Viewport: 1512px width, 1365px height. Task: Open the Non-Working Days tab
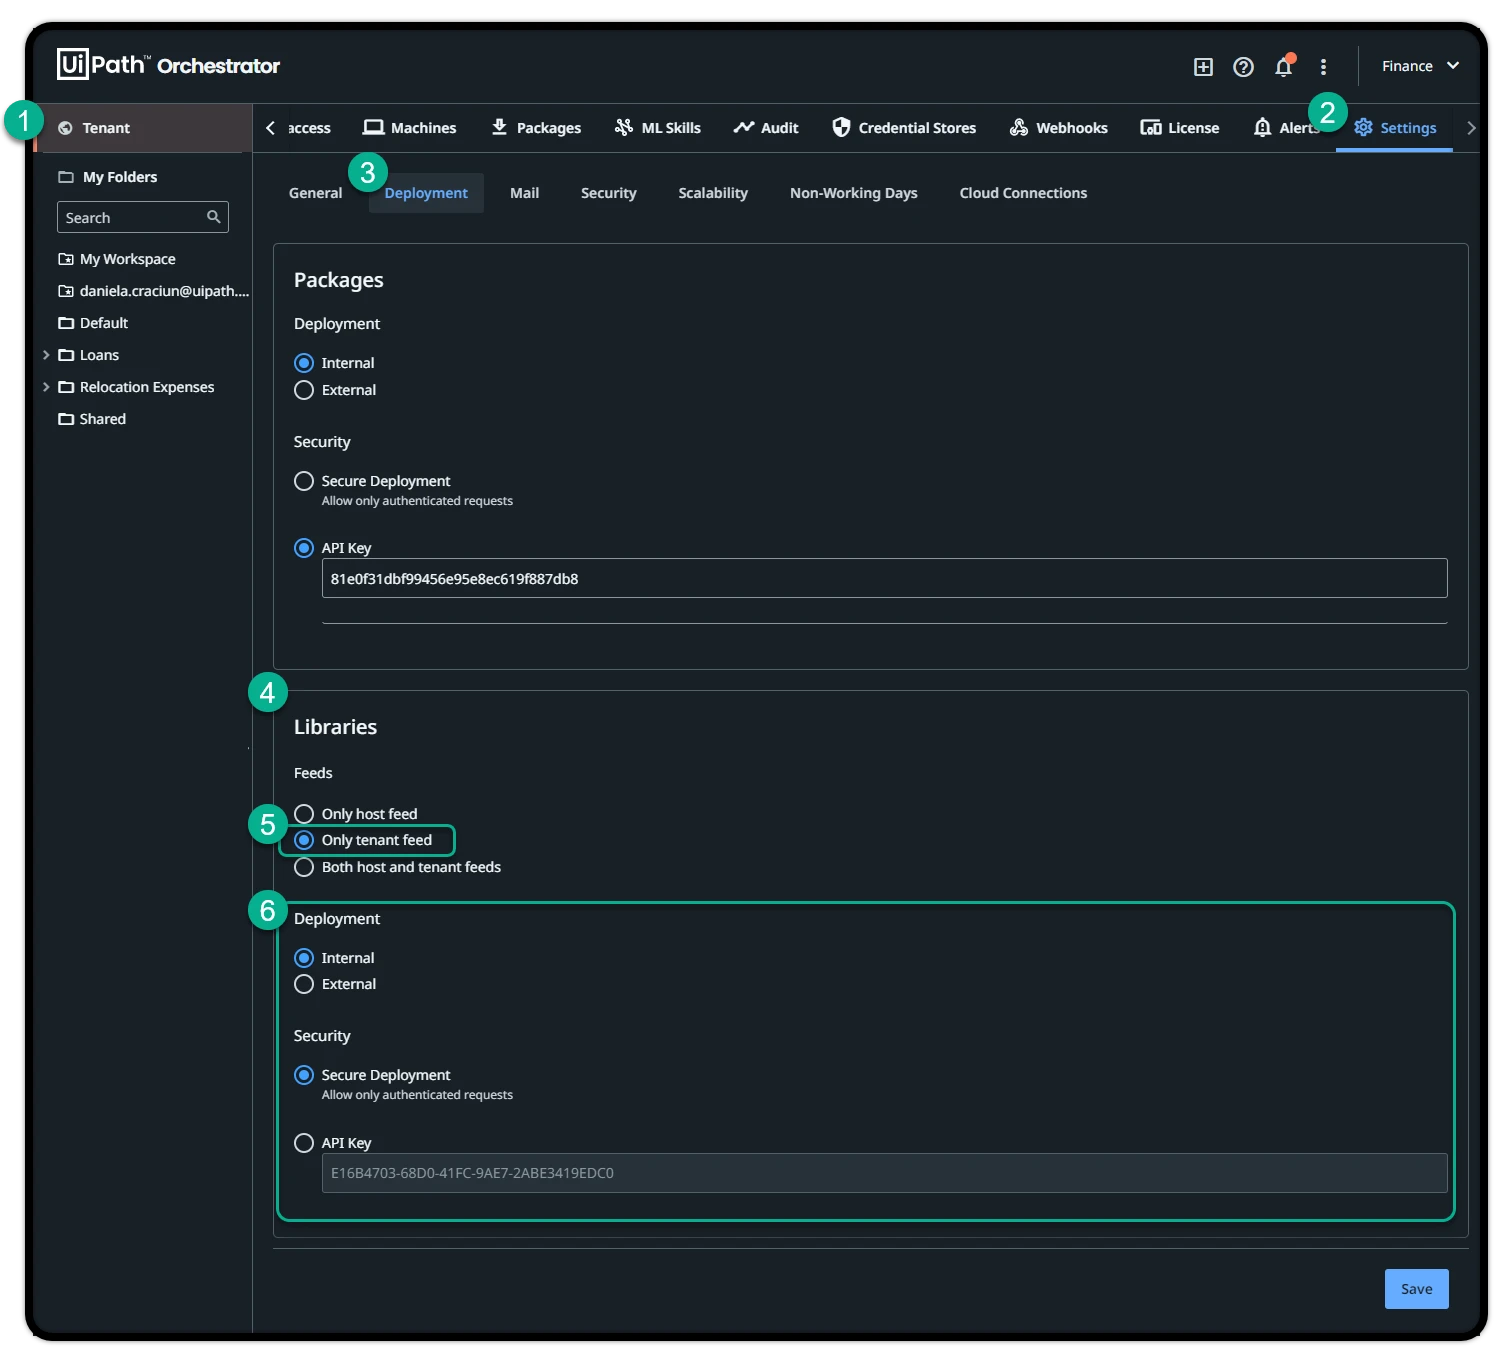point(853,193)
